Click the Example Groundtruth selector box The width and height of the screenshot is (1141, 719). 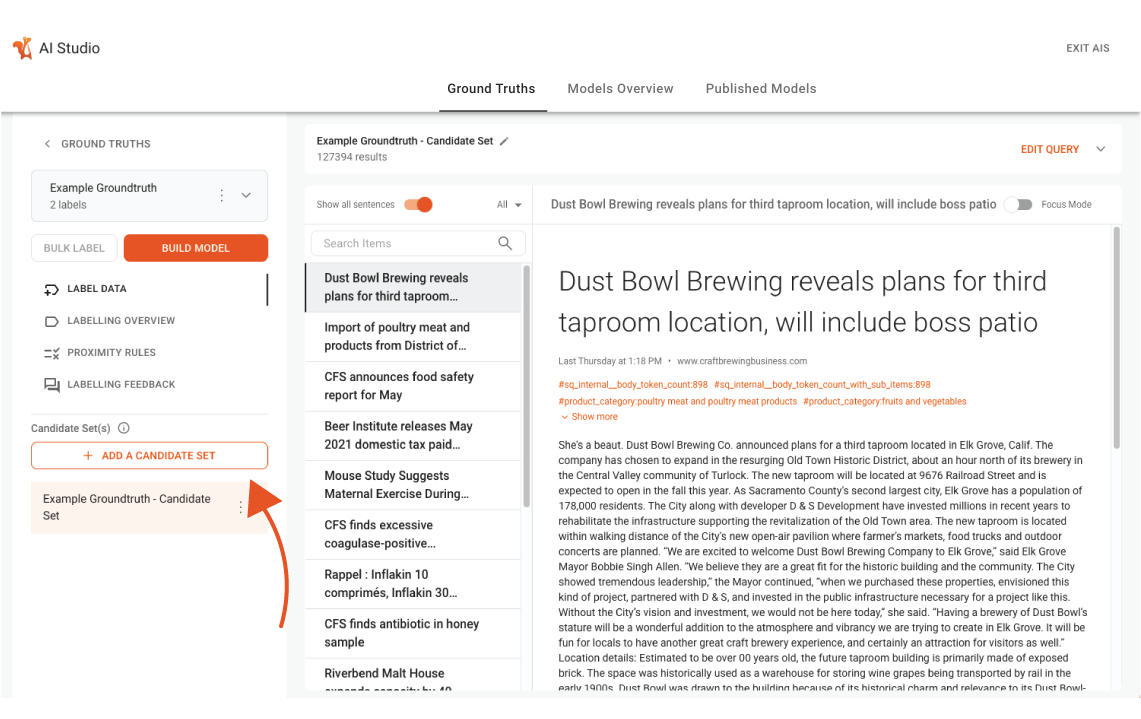[149, 196]
